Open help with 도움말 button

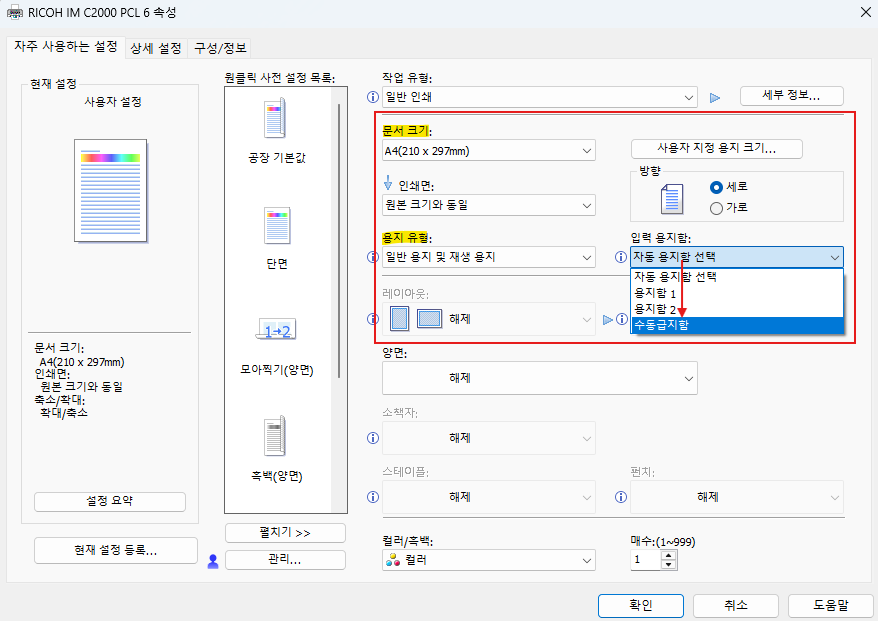click(831, 605)
